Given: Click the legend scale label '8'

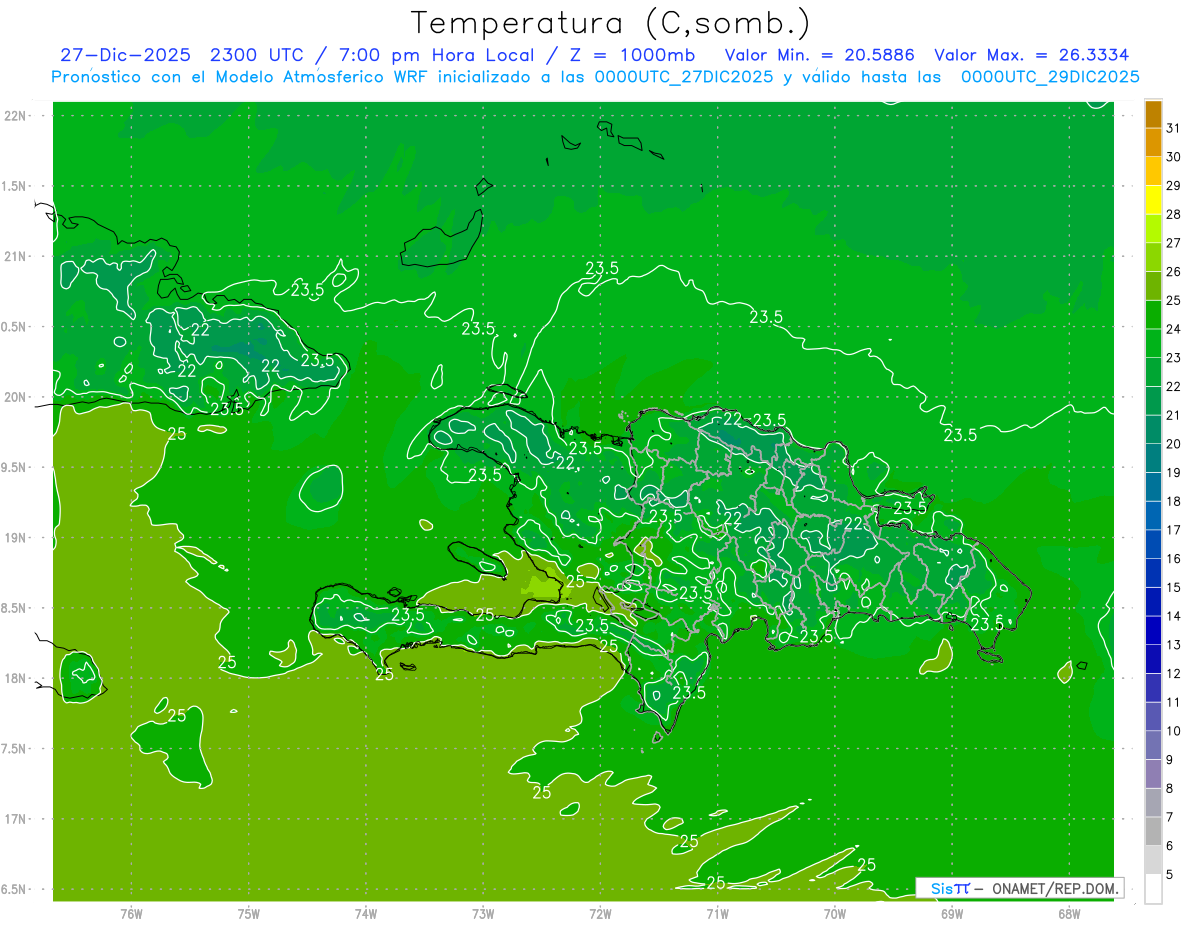Looking at the screenshot, I should point(1170,788).
